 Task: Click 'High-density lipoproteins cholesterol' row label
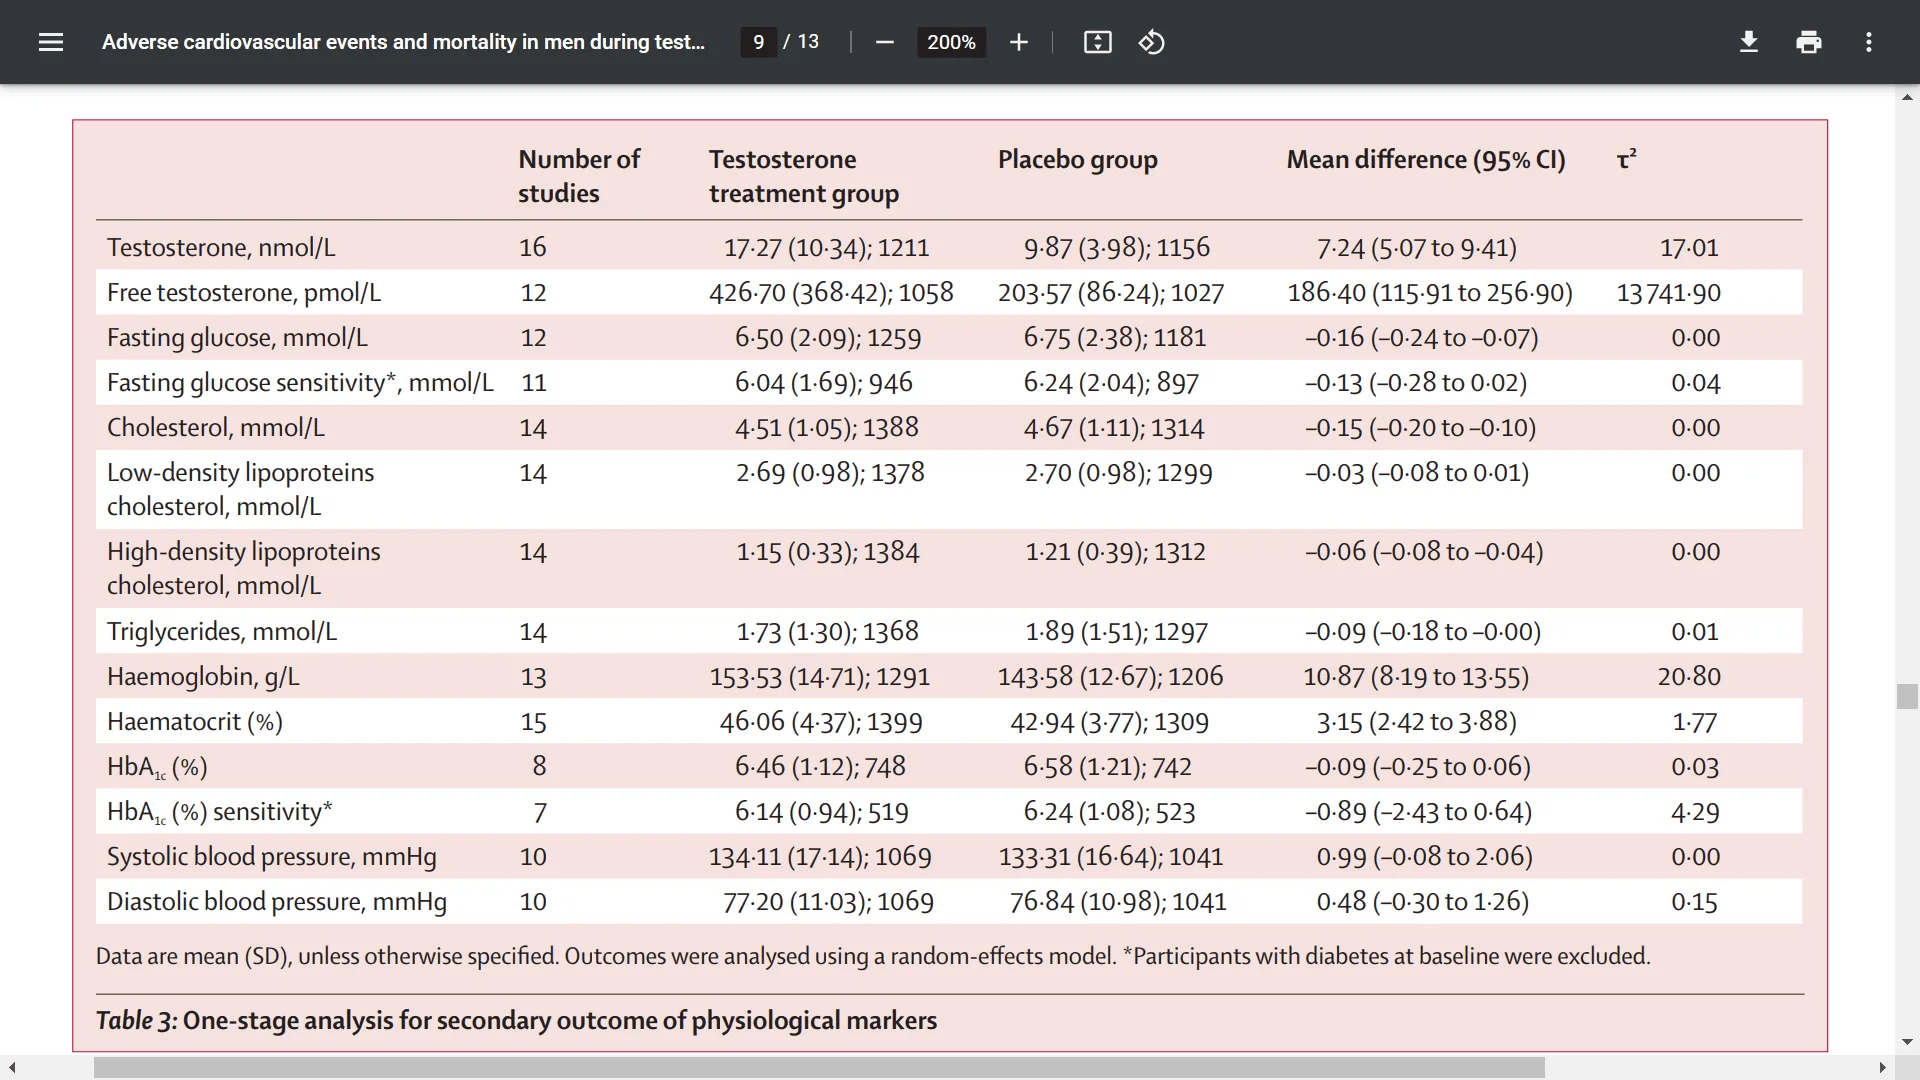pos(244,568)
